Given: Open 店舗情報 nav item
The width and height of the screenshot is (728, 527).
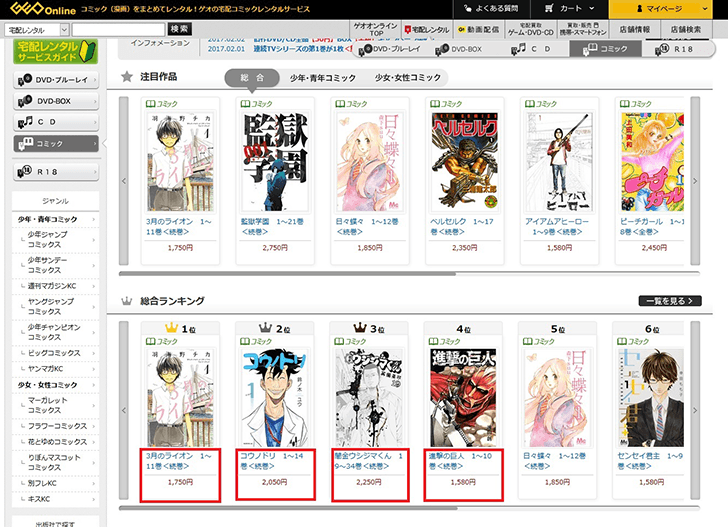Looking at the screenshot, I should pos(634,29).
